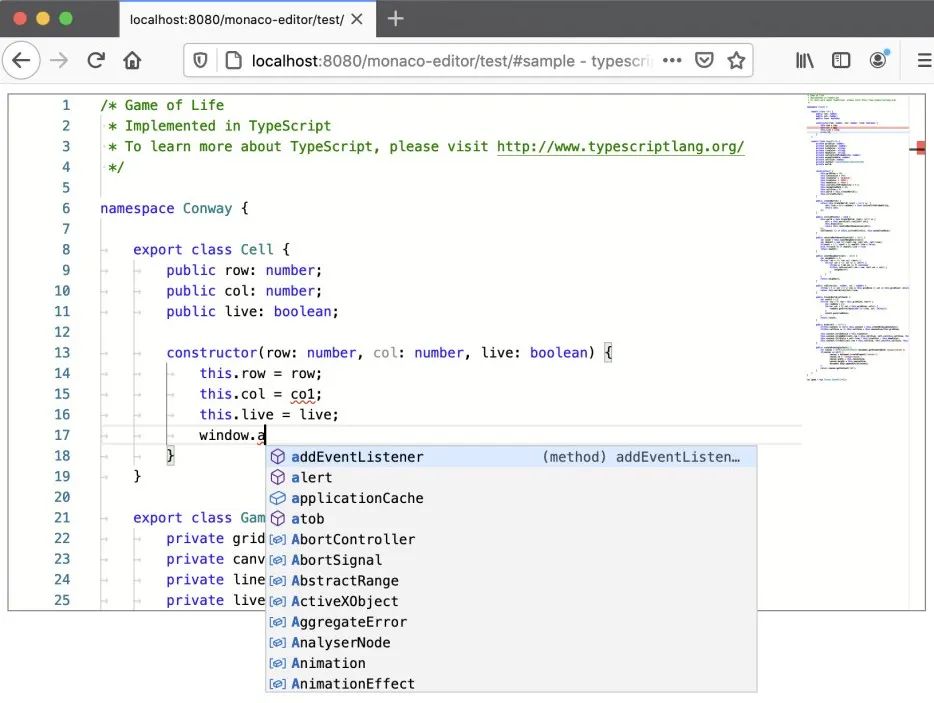The height and width of the screenshot is (703, 934).
Task: Open the Firefox home page icon
Action: click(x=132, y=60)
